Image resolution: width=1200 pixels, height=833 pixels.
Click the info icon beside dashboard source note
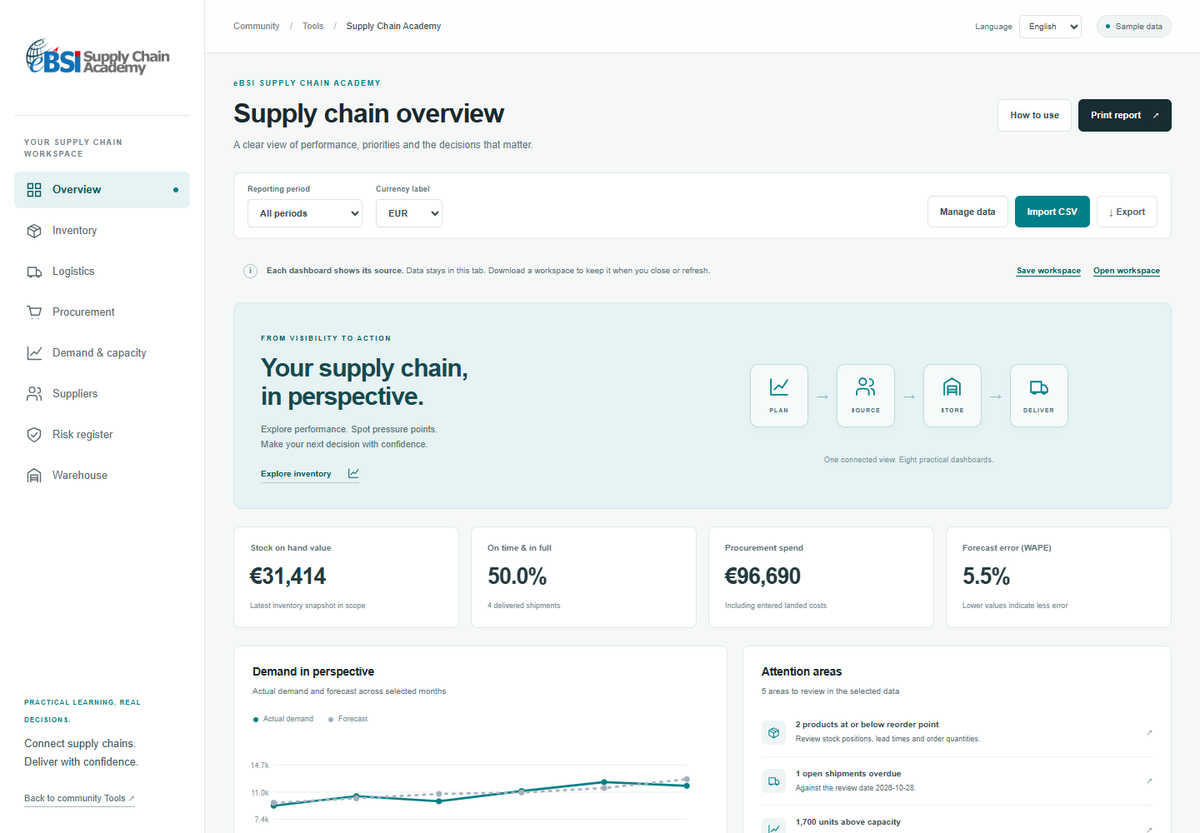(250, 271)
